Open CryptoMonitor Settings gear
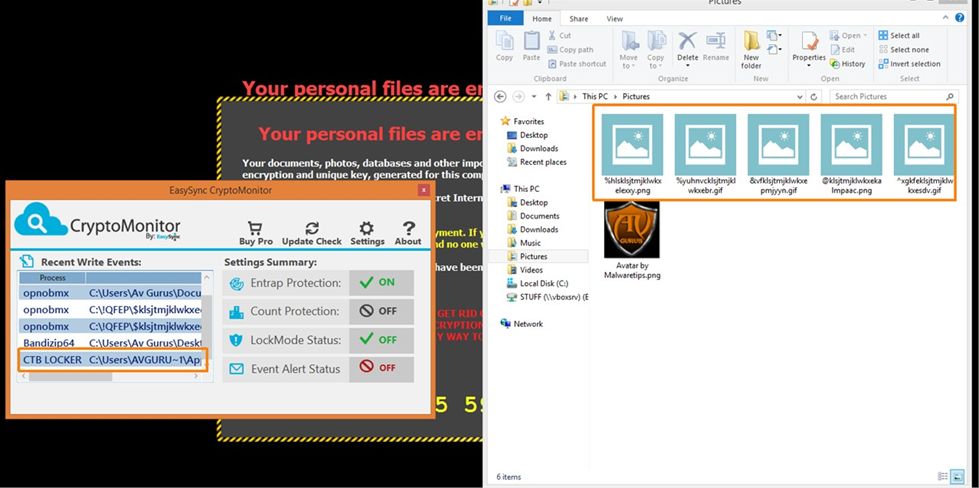 [367, 233]
